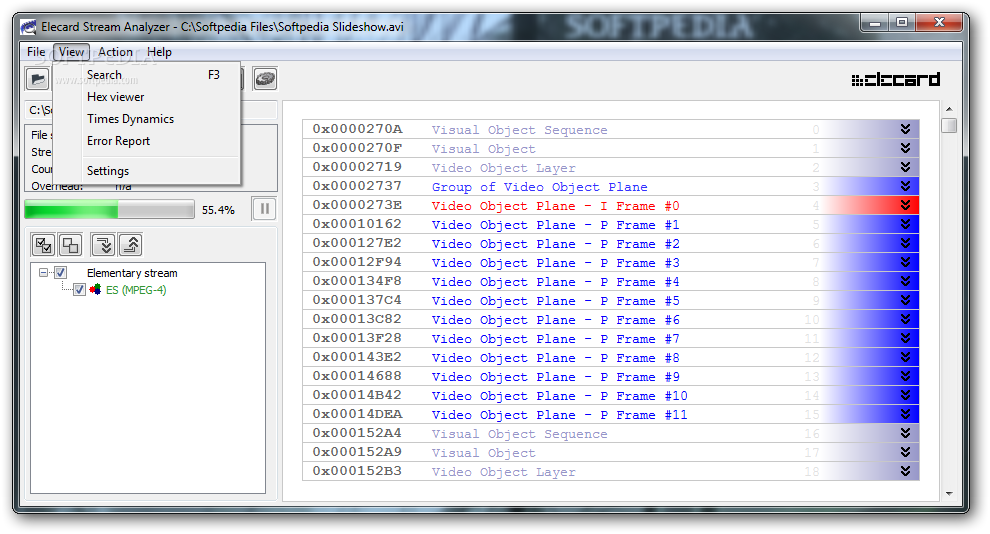This screenshot has height=534, width=990.
Task: Click the vertical scrollbar thumb
Action: click(x=949, y=125)
